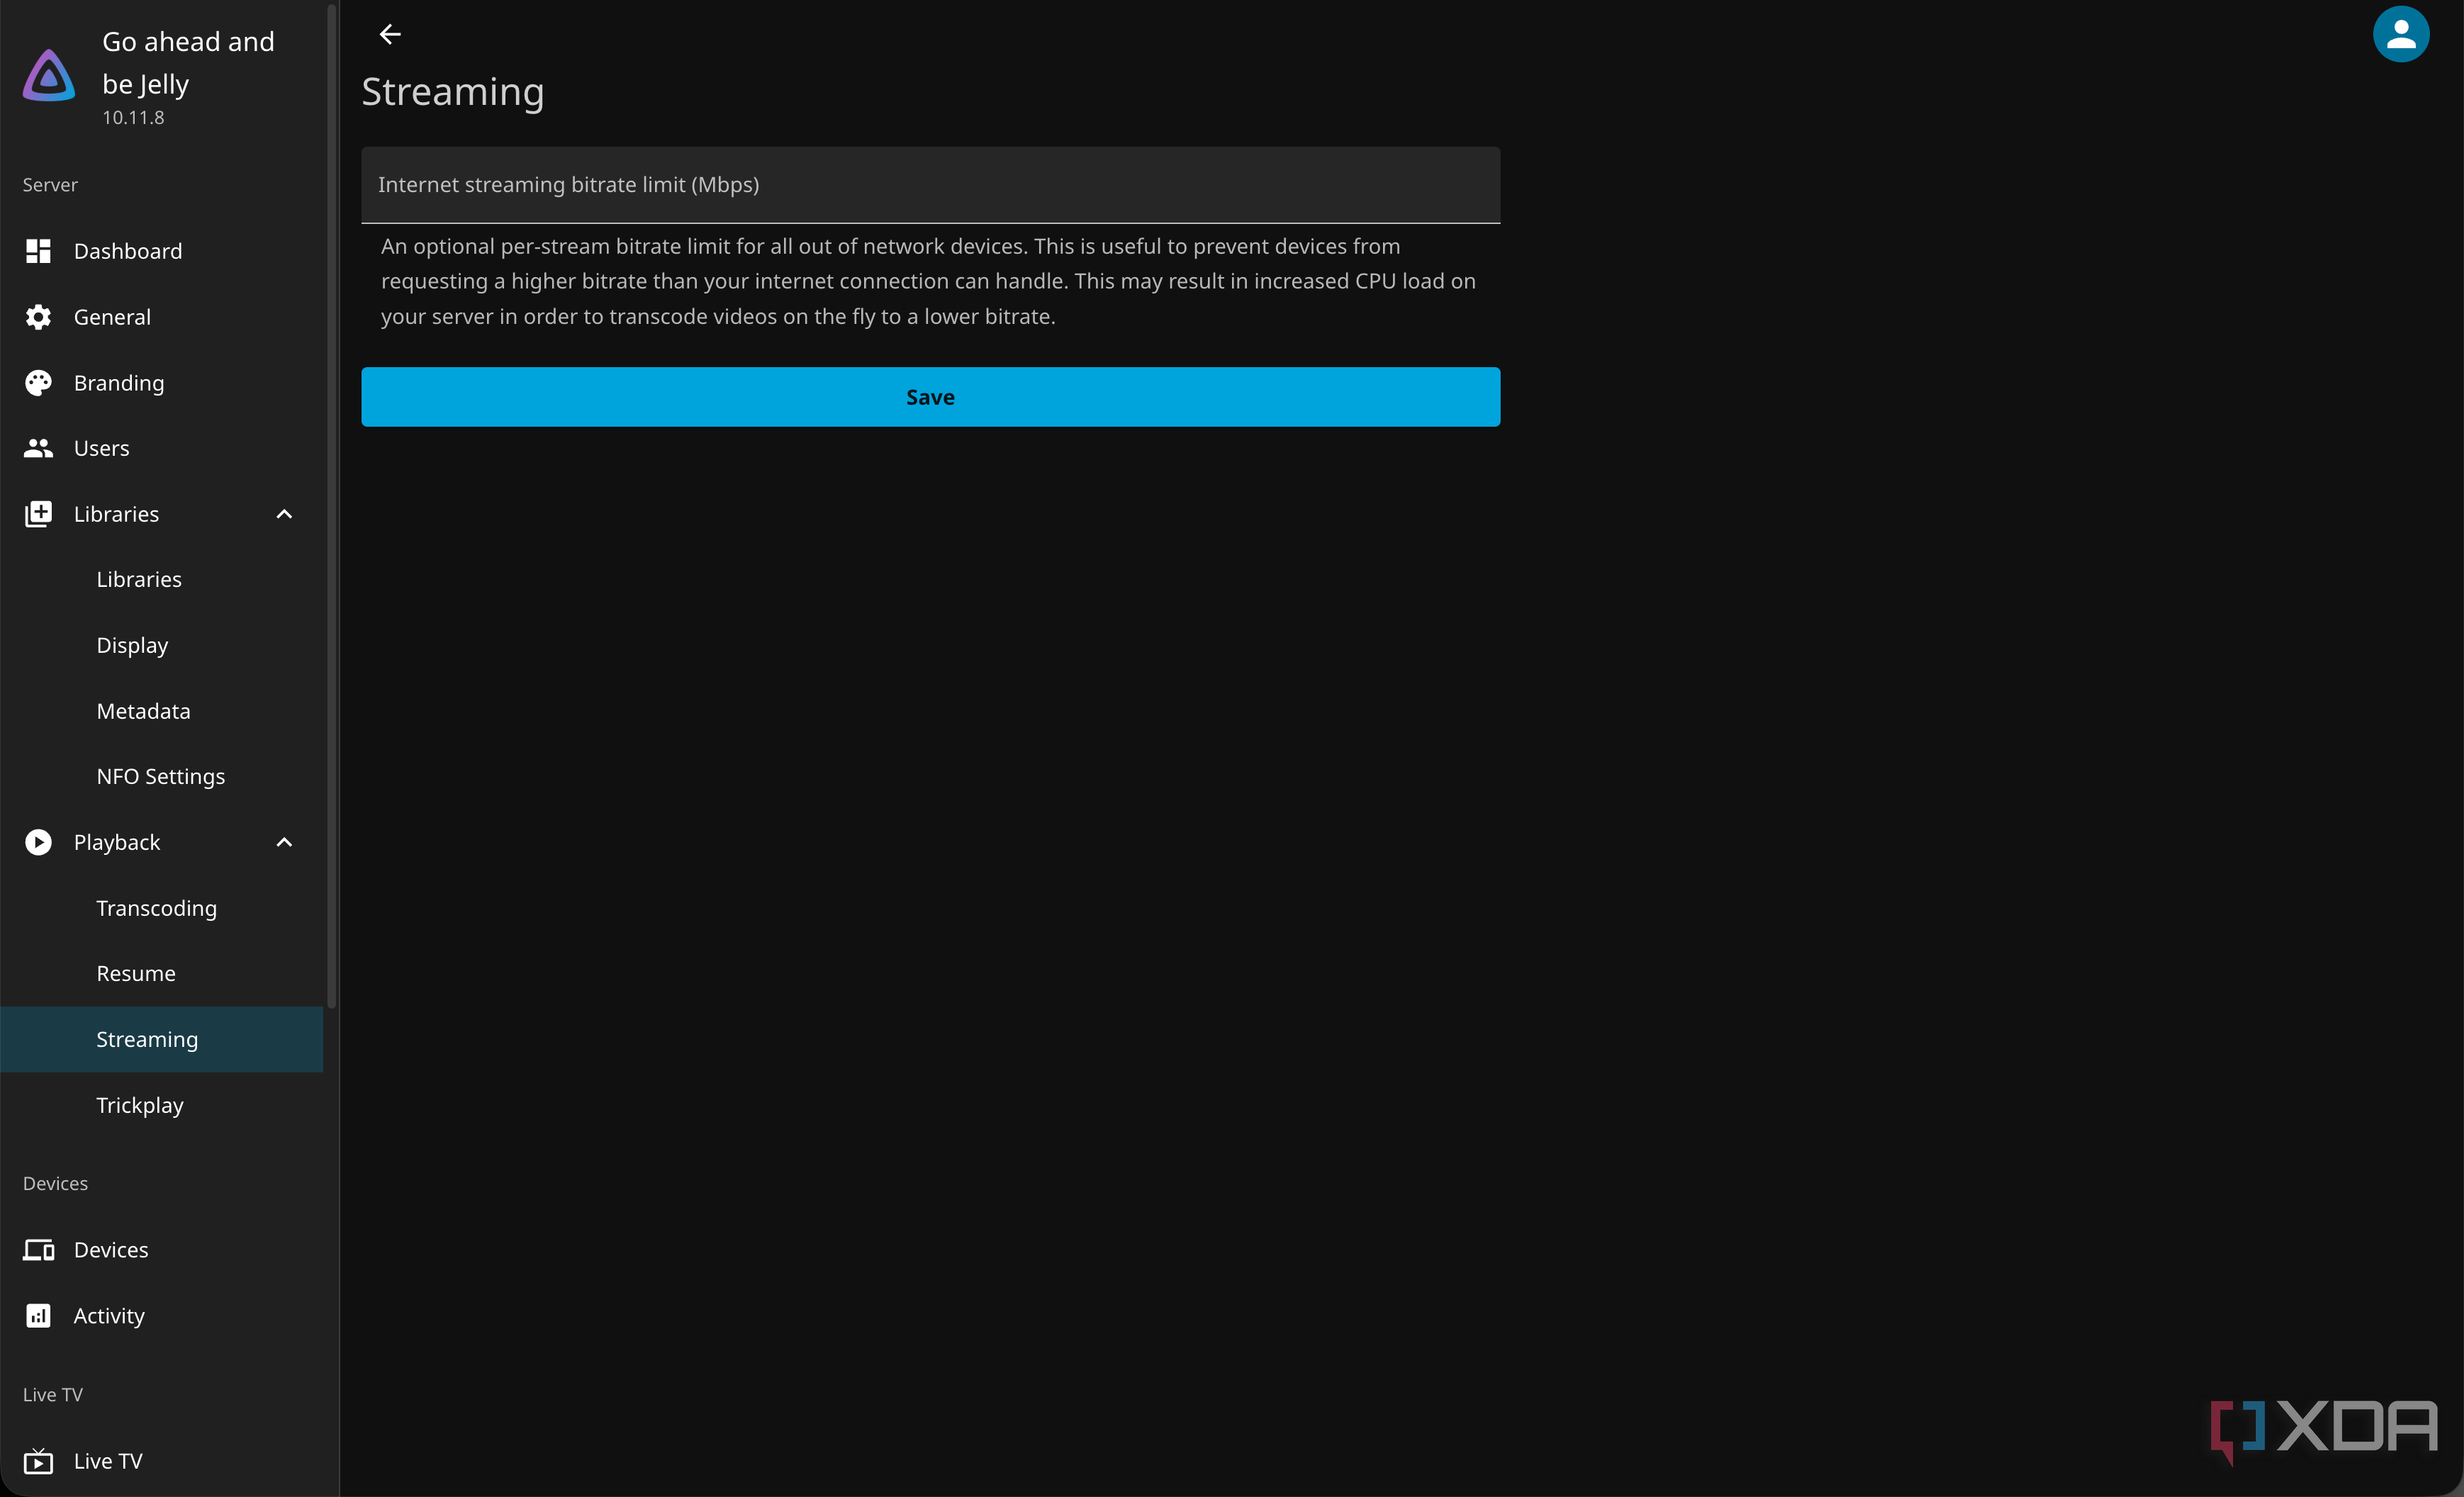Click the Branding palette icon
Viewport: 2464px width, 1497px height.
point(38,383)
